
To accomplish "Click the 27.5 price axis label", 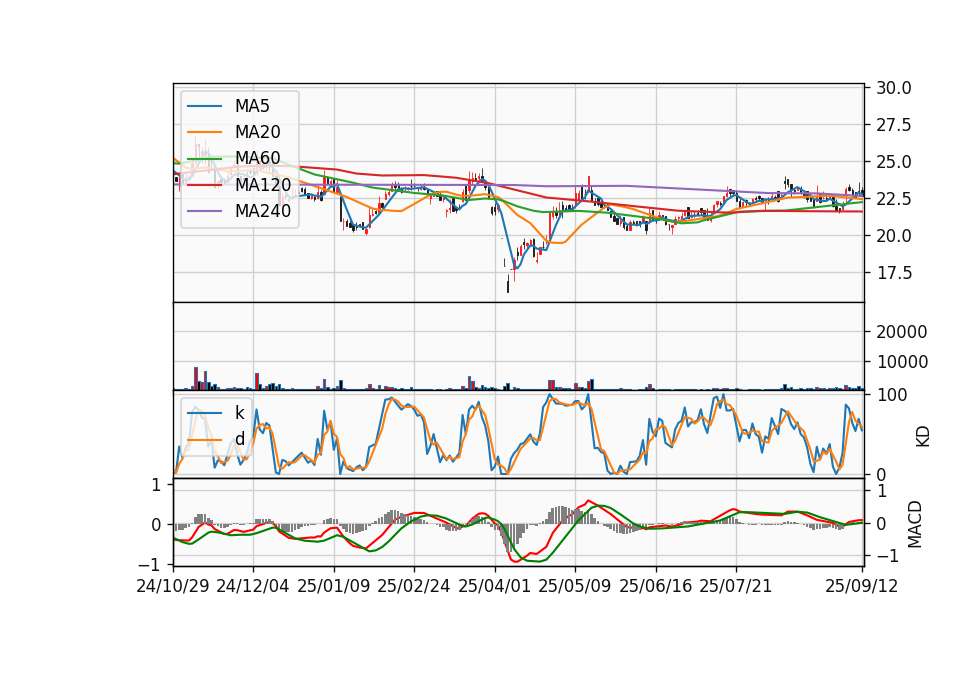I will [894, 125].
